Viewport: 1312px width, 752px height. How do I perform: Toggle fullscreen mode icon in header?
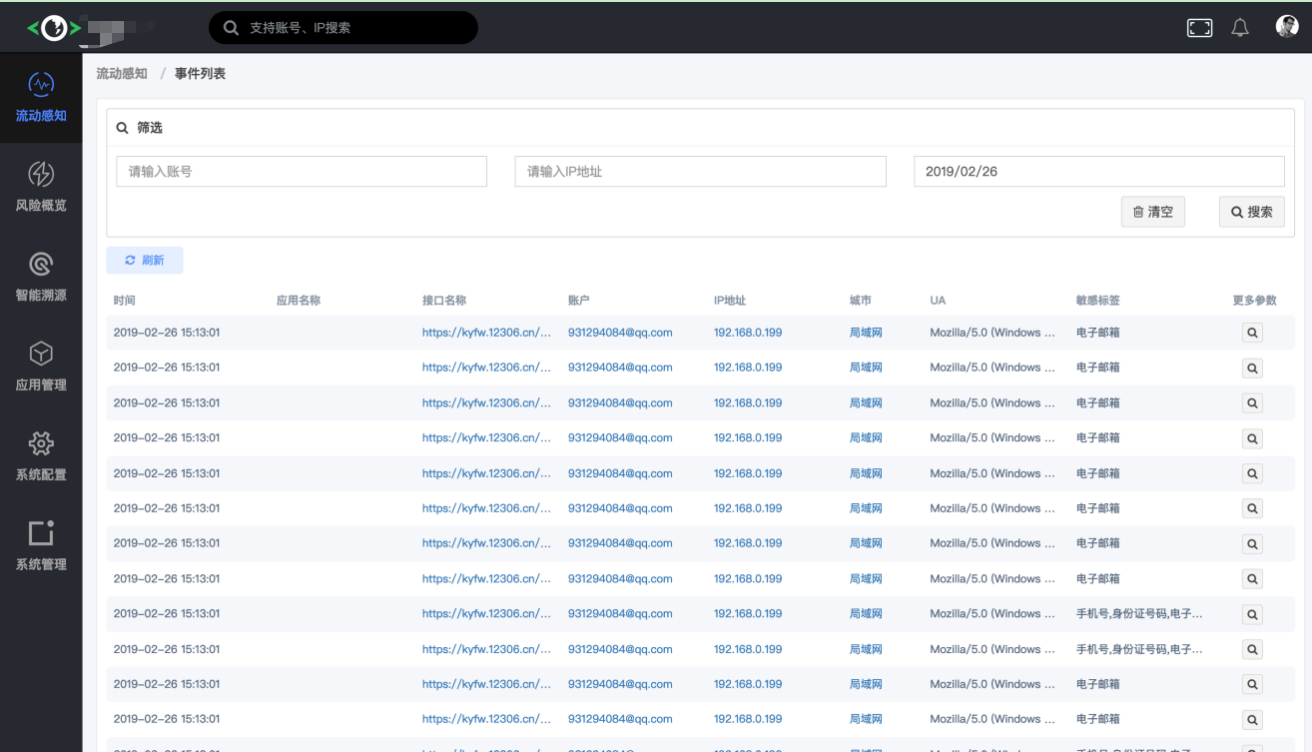pos(1200,28)
